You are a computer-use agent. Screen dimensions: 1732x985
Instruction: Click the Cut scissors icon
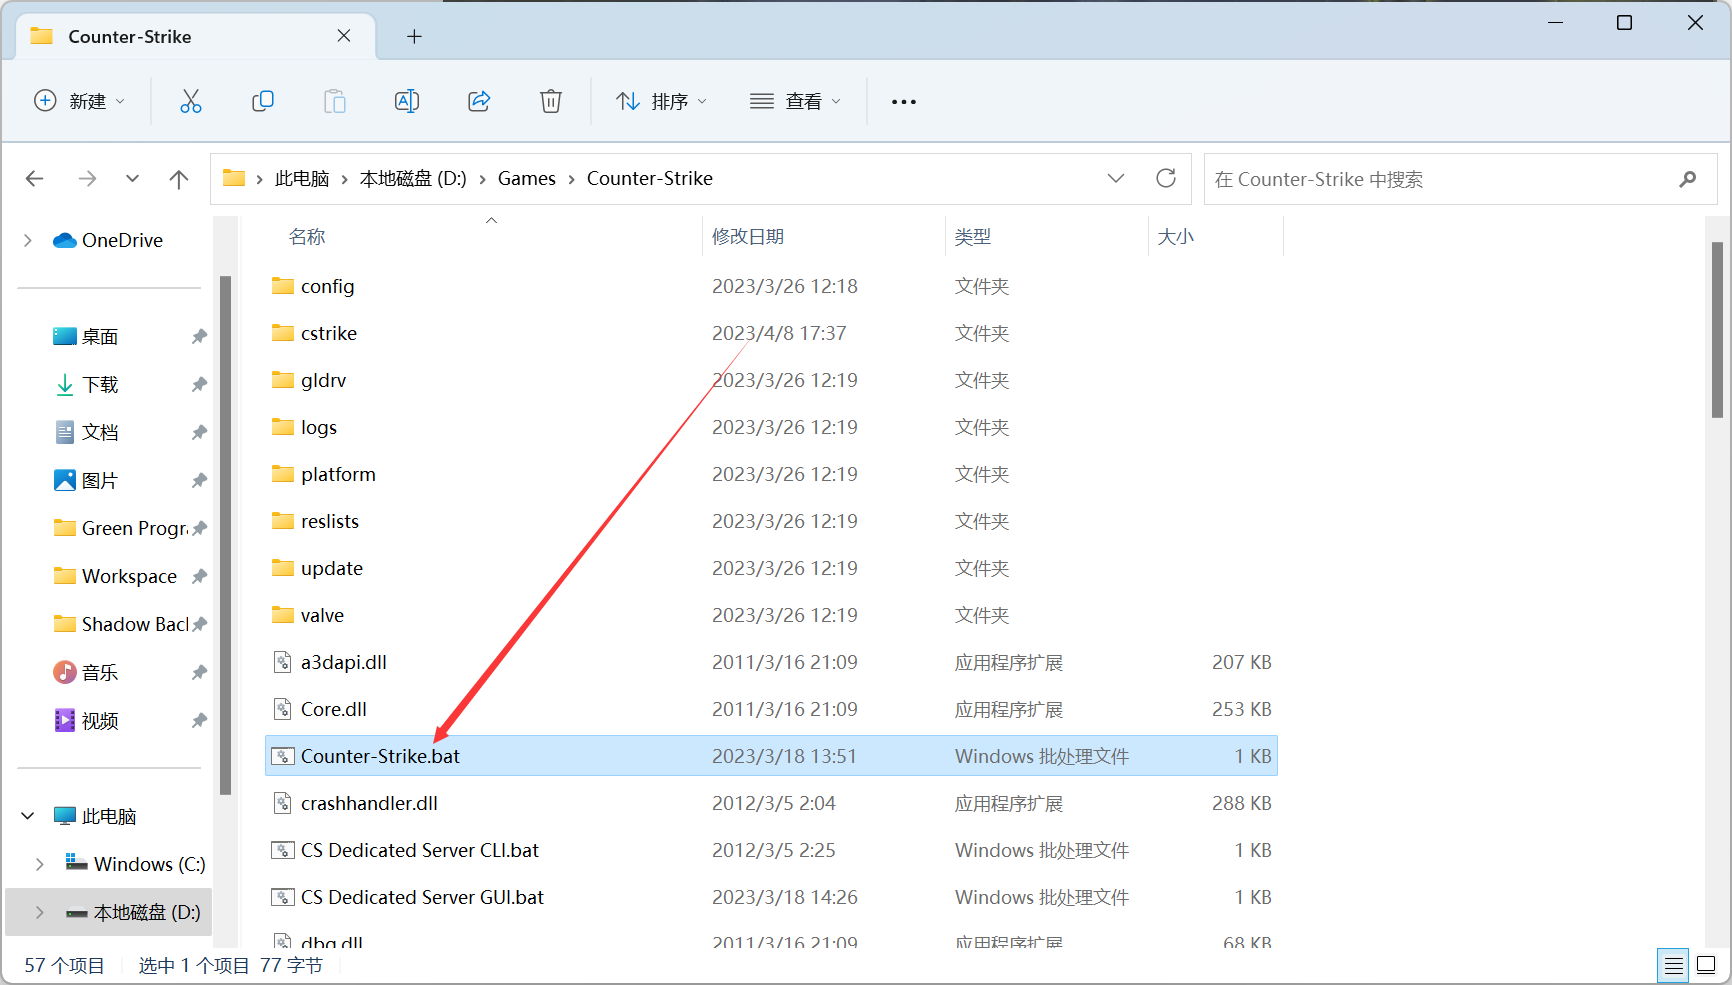pyautogui.click(x=190, y=101)
